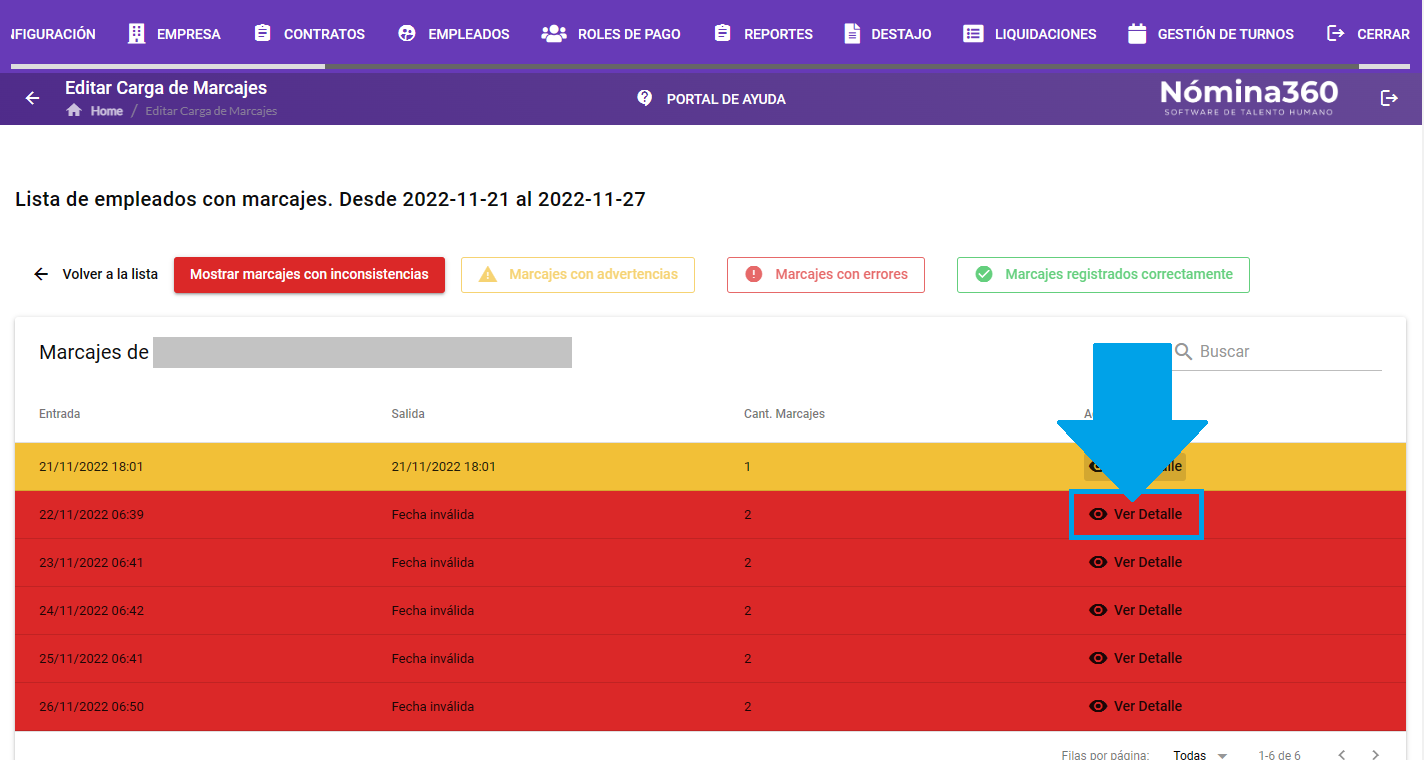1424x760 pixels.
Task: Go back using the header back arrow
Action: click(32, 98)
